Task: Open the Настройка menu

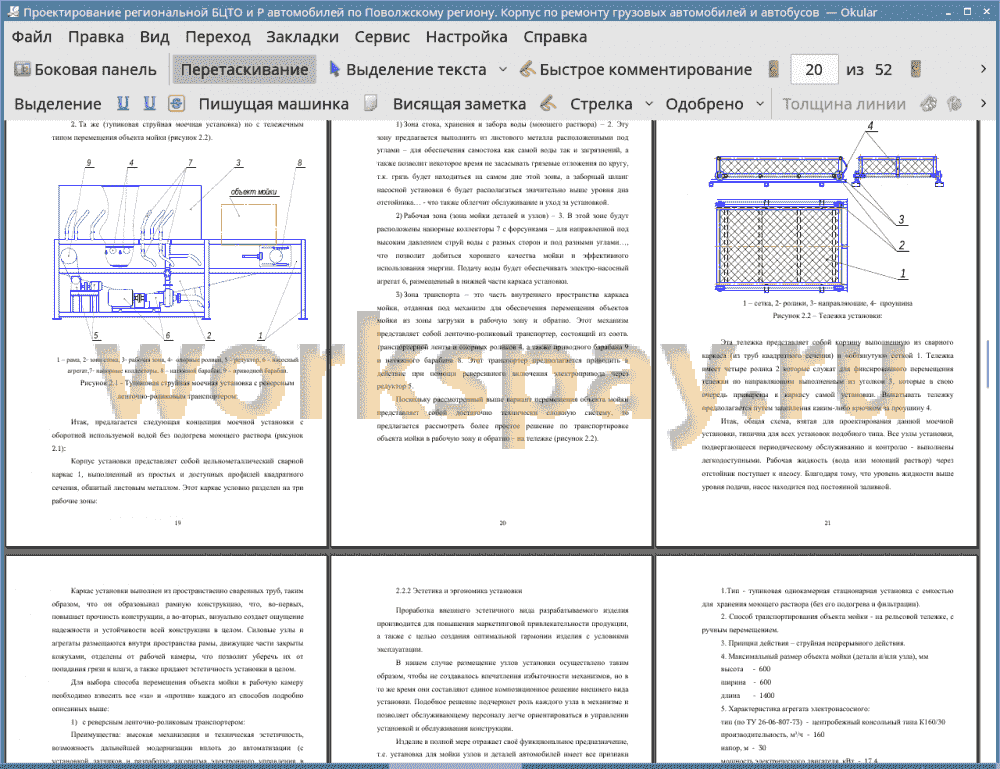Action: 466,37
